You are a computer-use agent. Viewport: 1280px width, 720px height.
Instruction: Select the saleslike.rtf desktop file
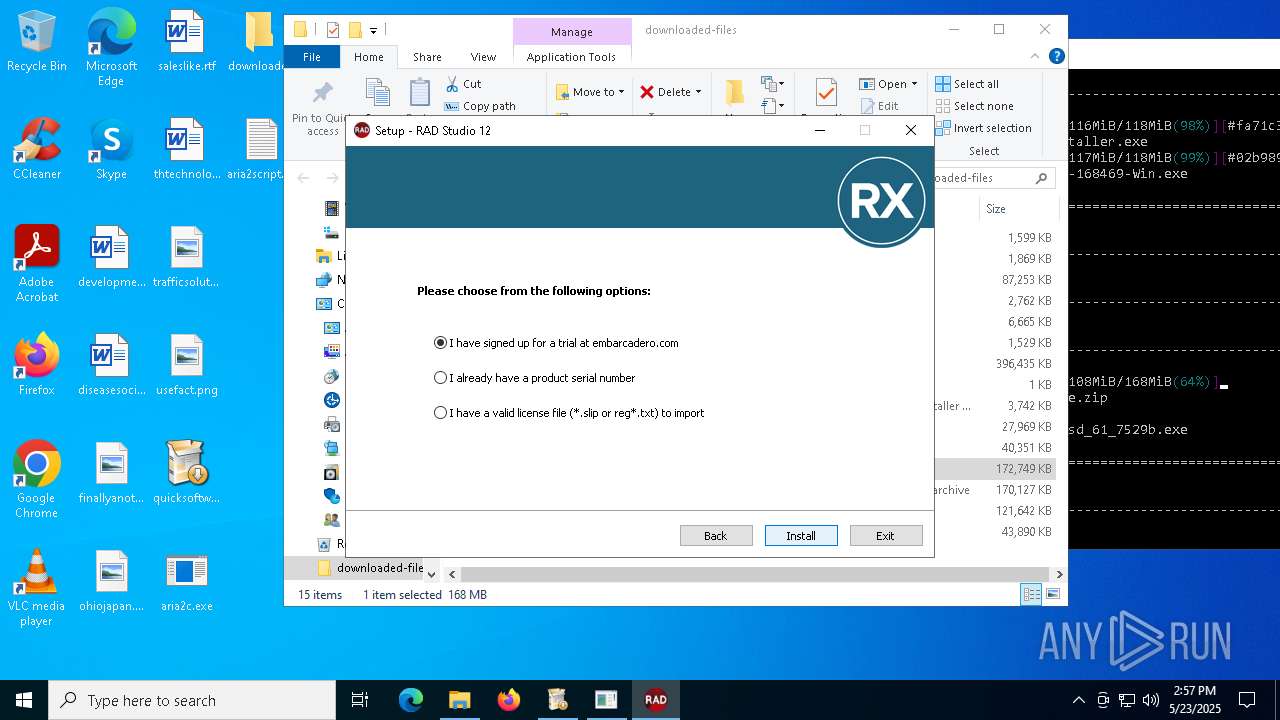[x=186, y=42]
